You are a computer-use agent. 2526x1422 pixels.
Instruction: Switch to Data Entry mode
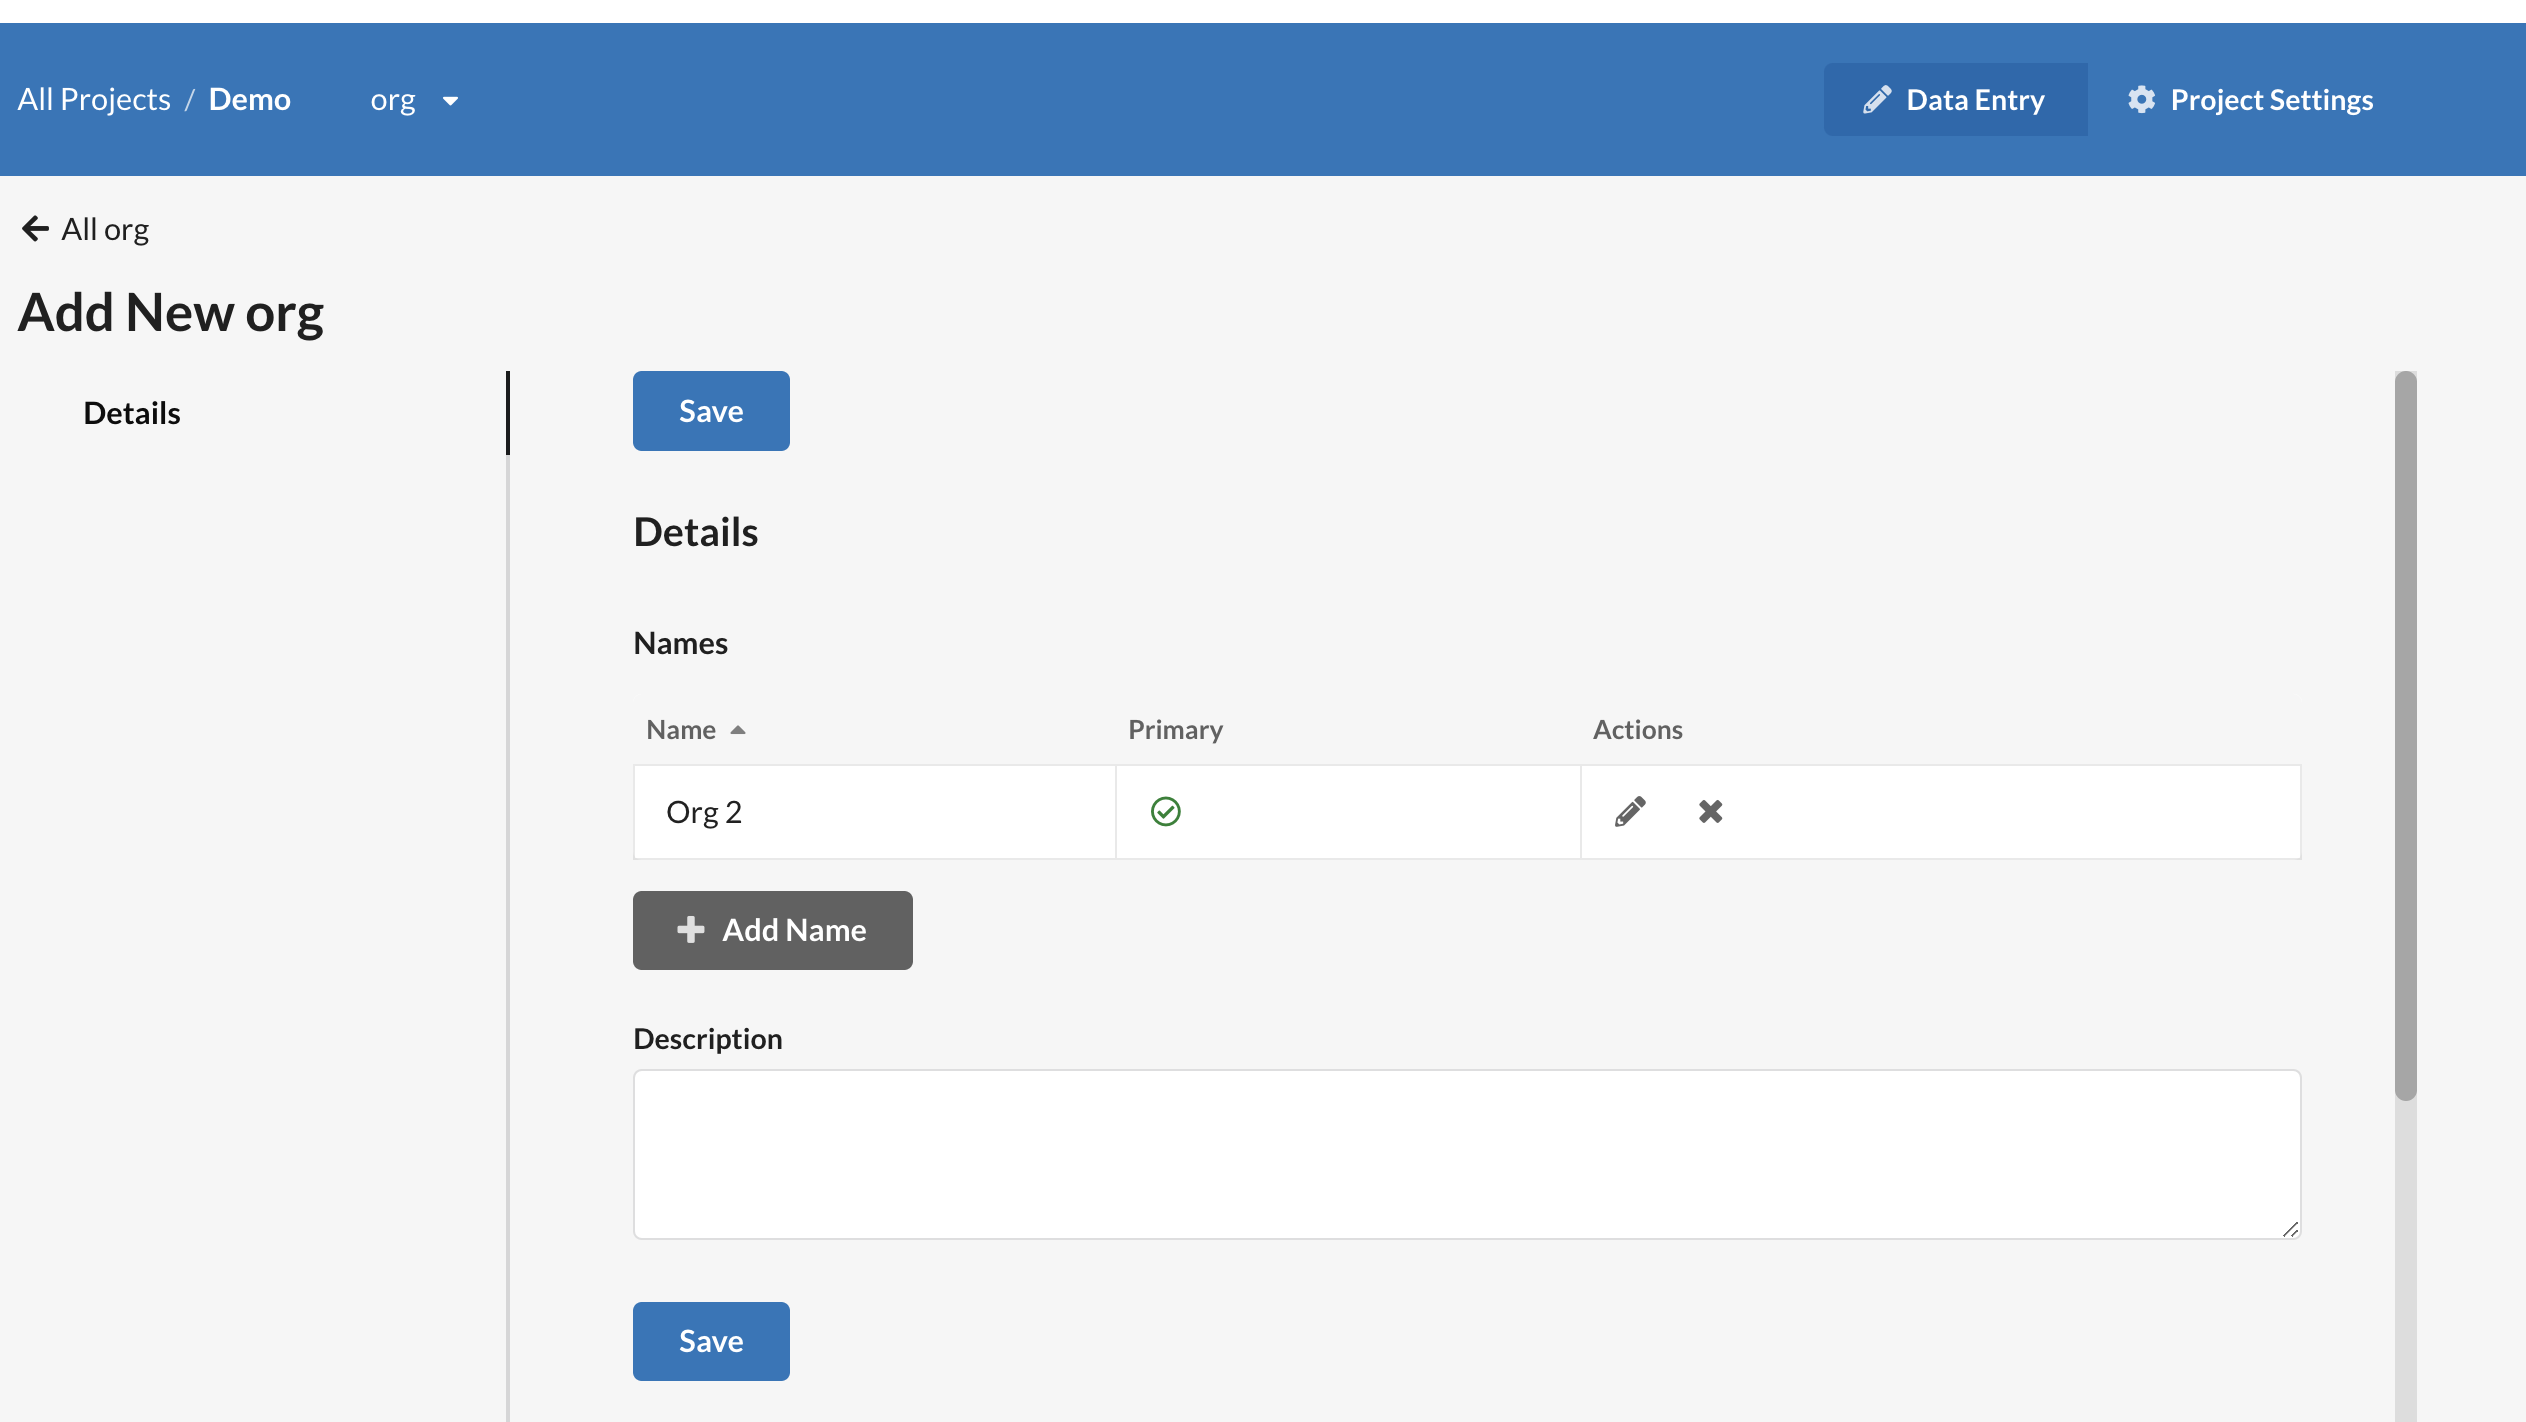pos(1955,100)
